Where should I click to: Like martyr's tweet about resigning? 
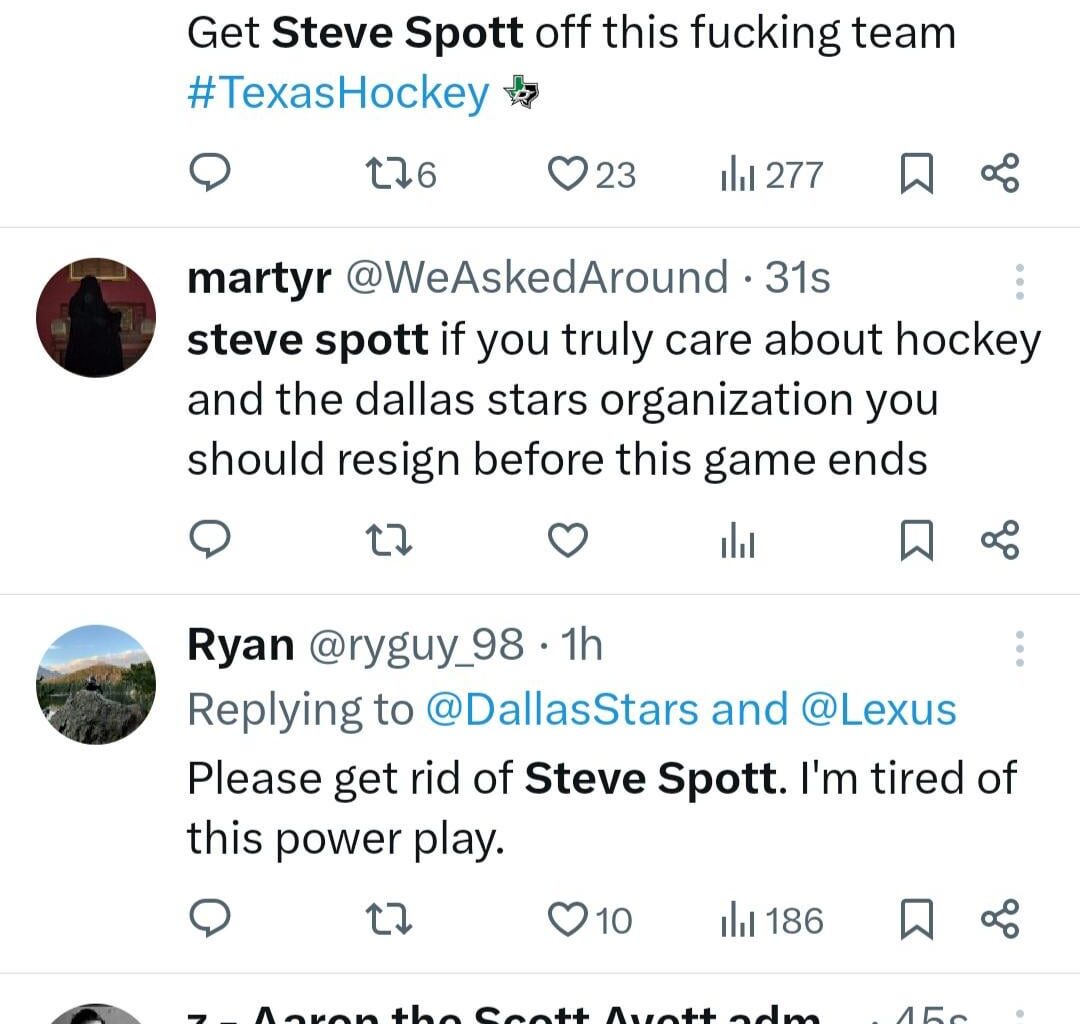point(569,541)
